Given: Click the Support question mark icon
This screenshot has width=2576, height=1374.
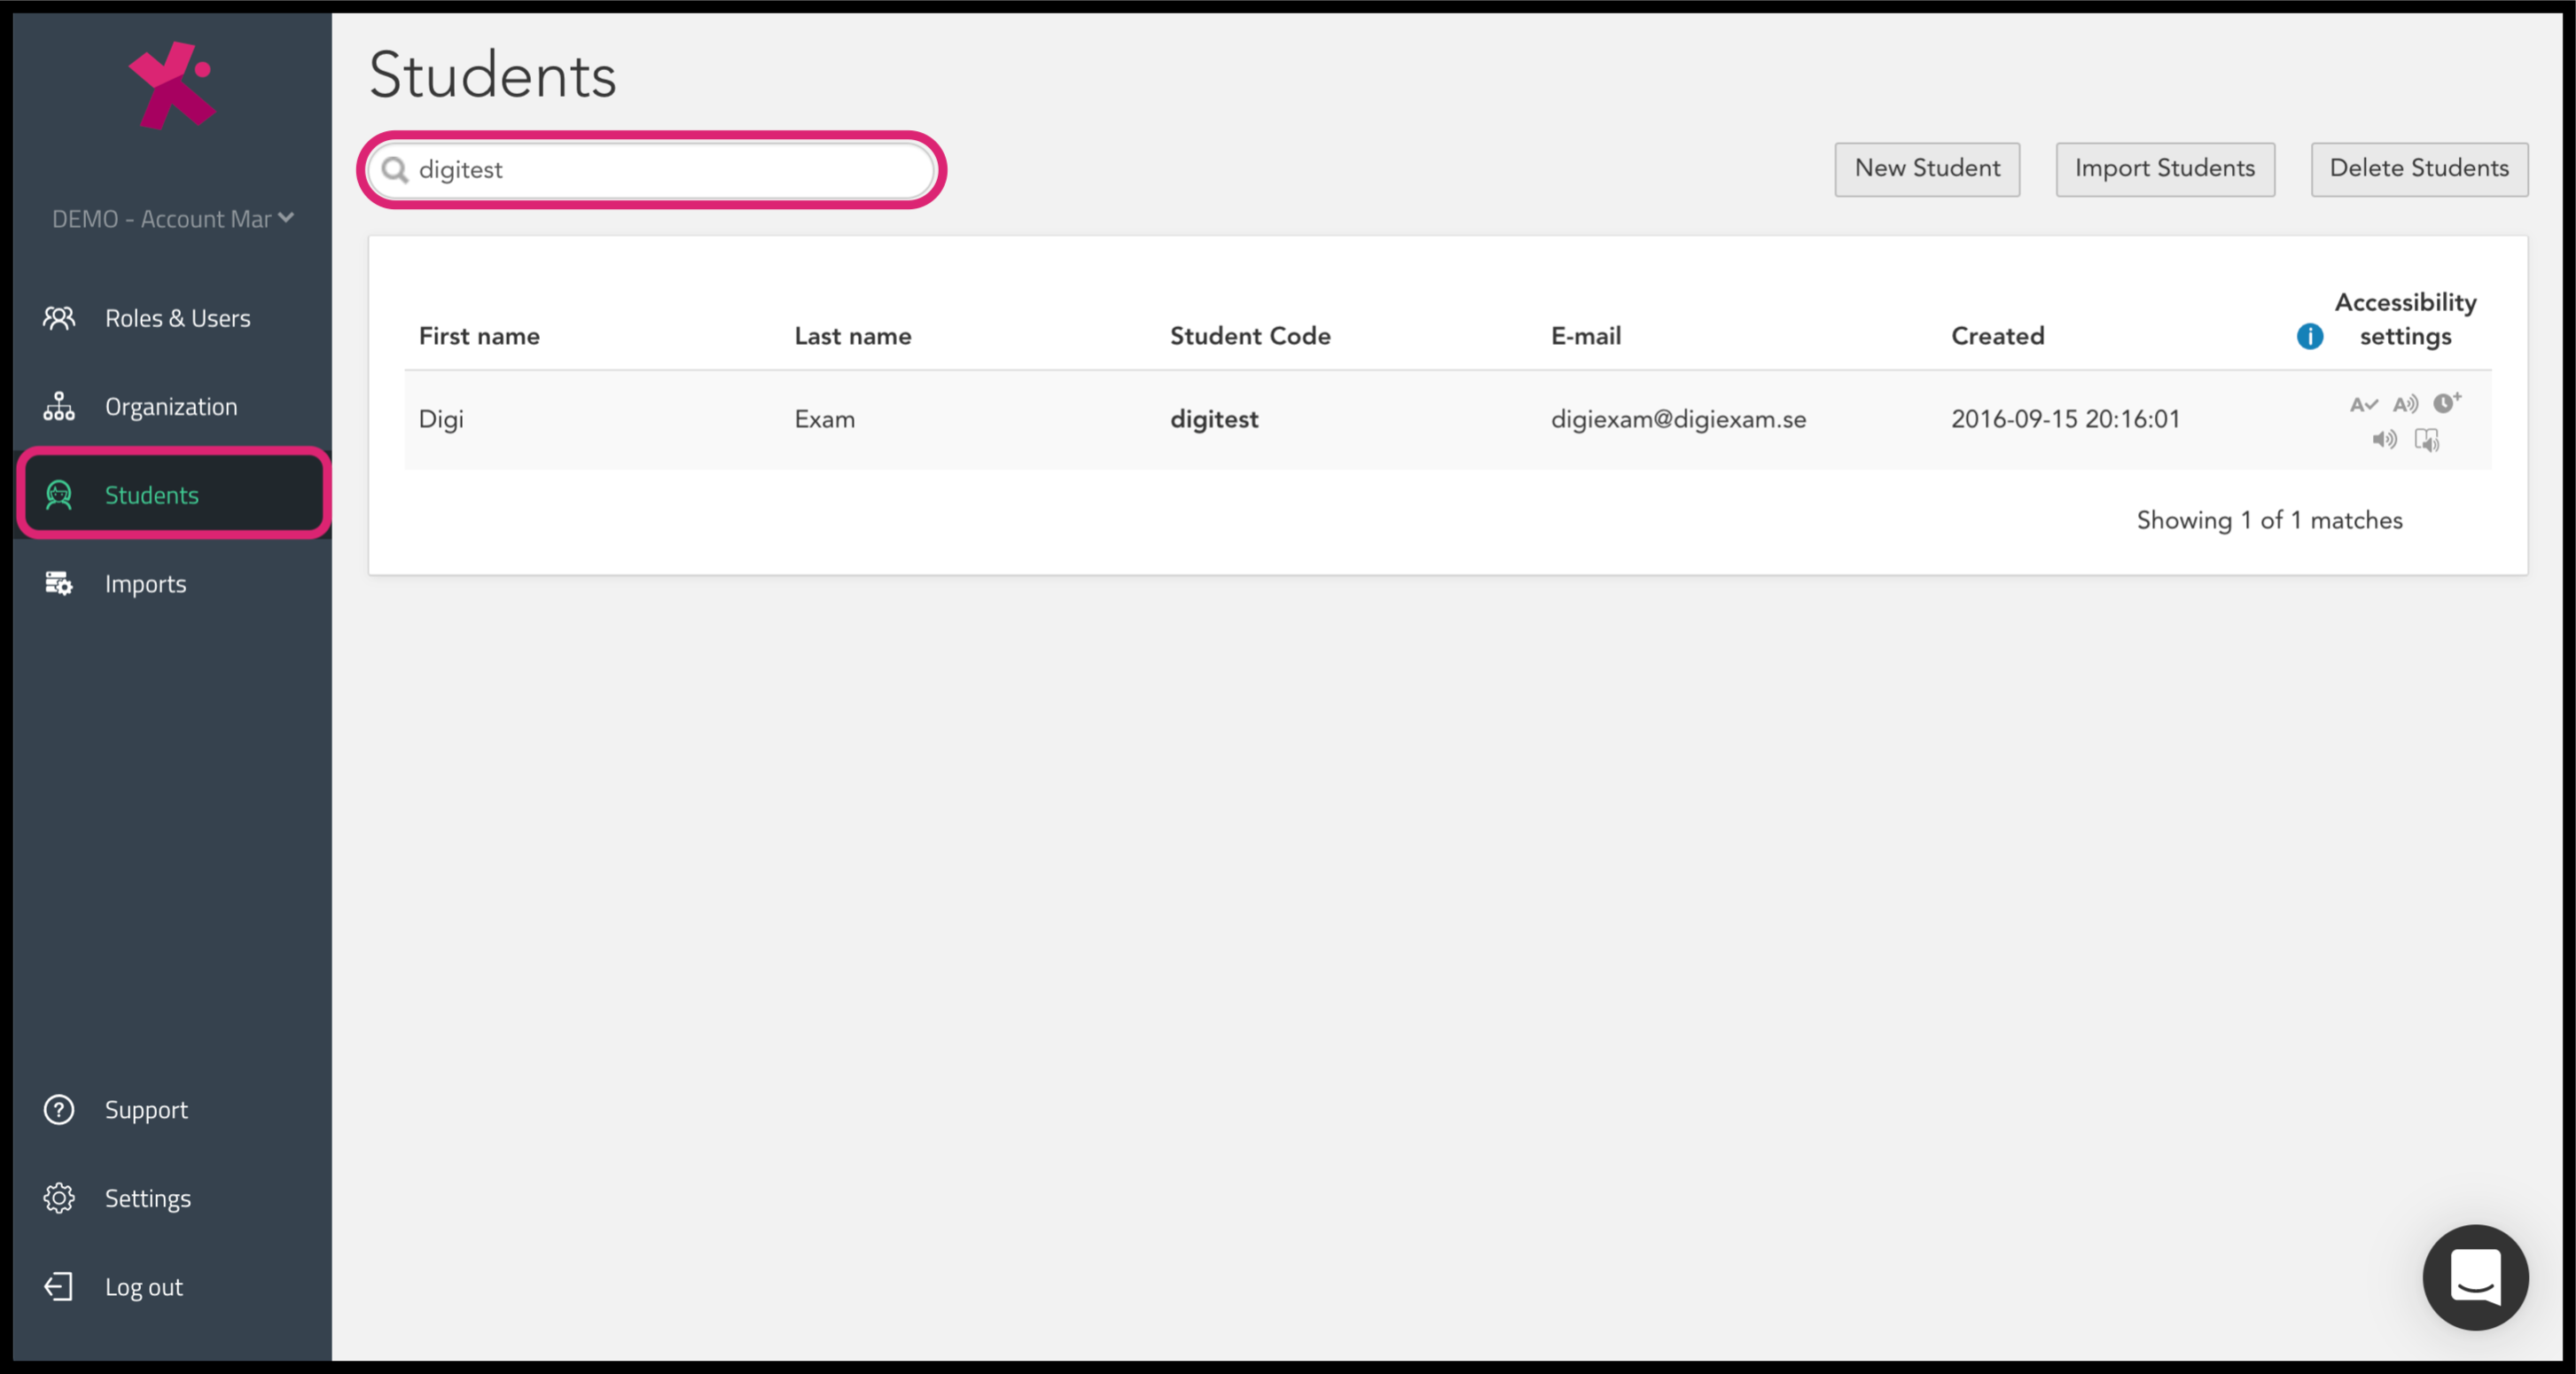Looking at the screenshot, I should 59,1109.
